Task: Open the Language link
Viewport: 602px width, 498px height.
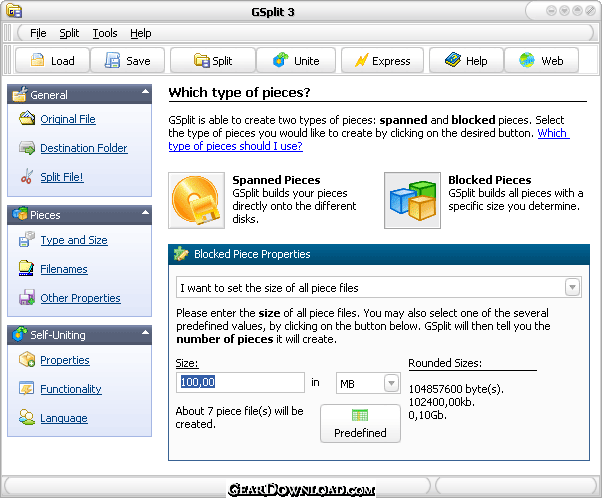Action: [64, 418]
